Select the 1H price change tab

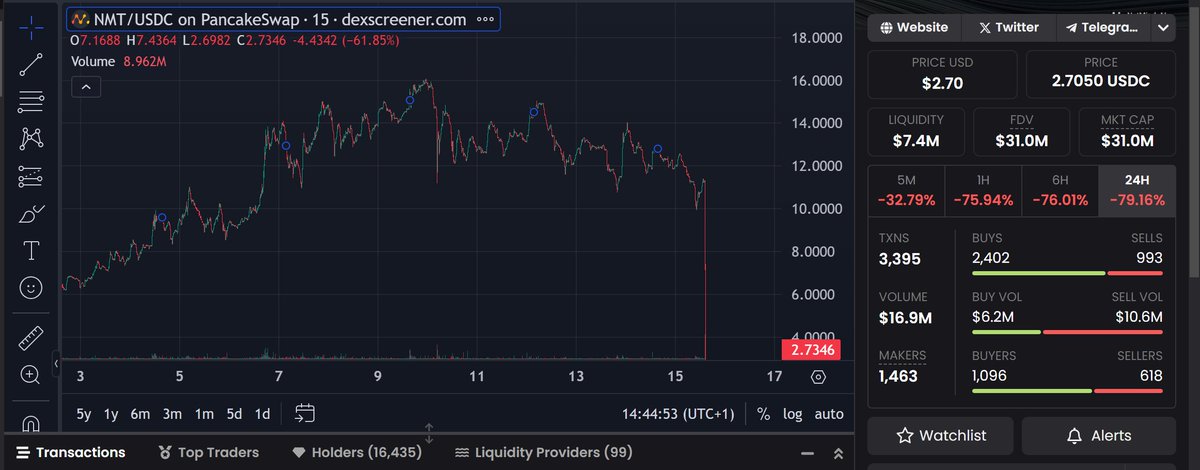point(983,190)
